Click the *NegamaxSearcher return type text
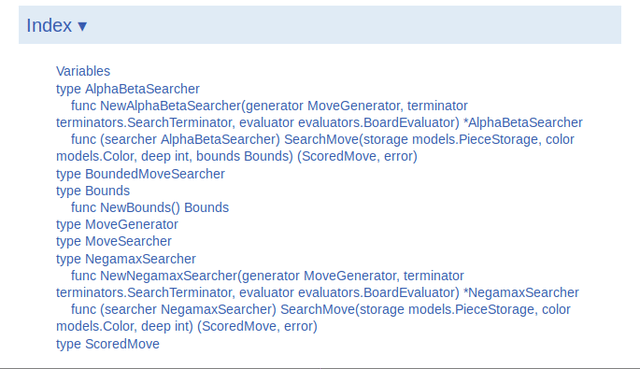Viewport: 640px width, 369px height. tap(521, 292)
